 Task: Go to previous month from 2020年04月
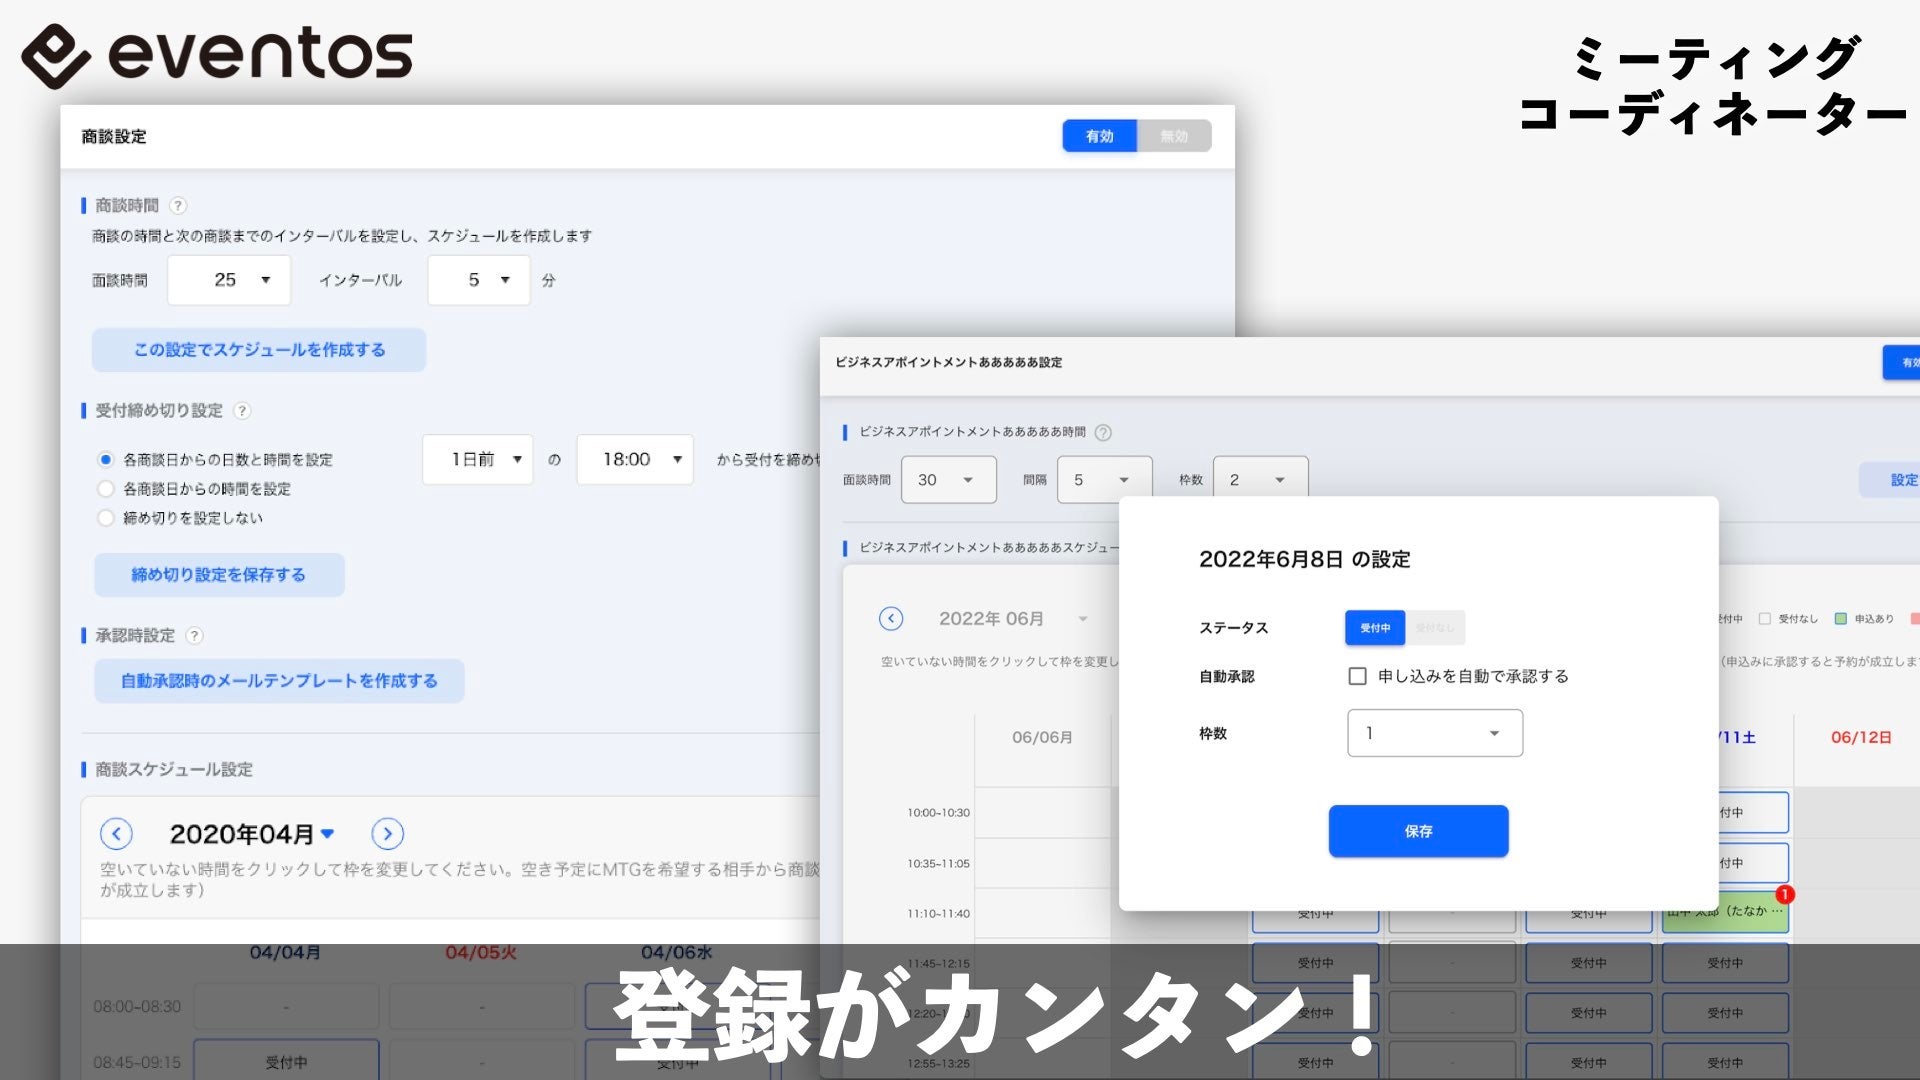(x=116, y=833)
